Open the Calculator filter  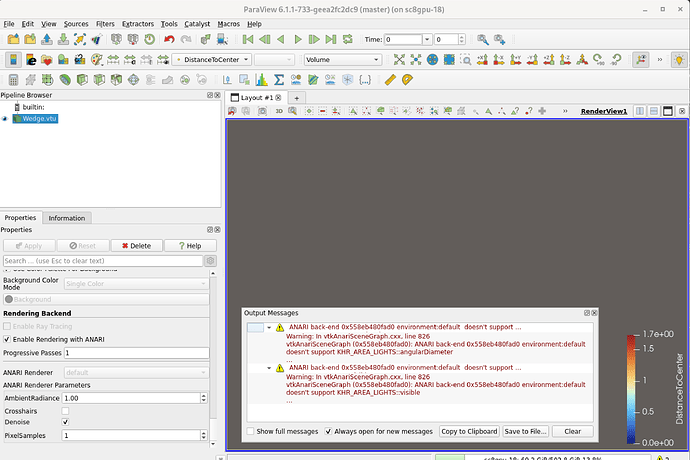[13, 80]
